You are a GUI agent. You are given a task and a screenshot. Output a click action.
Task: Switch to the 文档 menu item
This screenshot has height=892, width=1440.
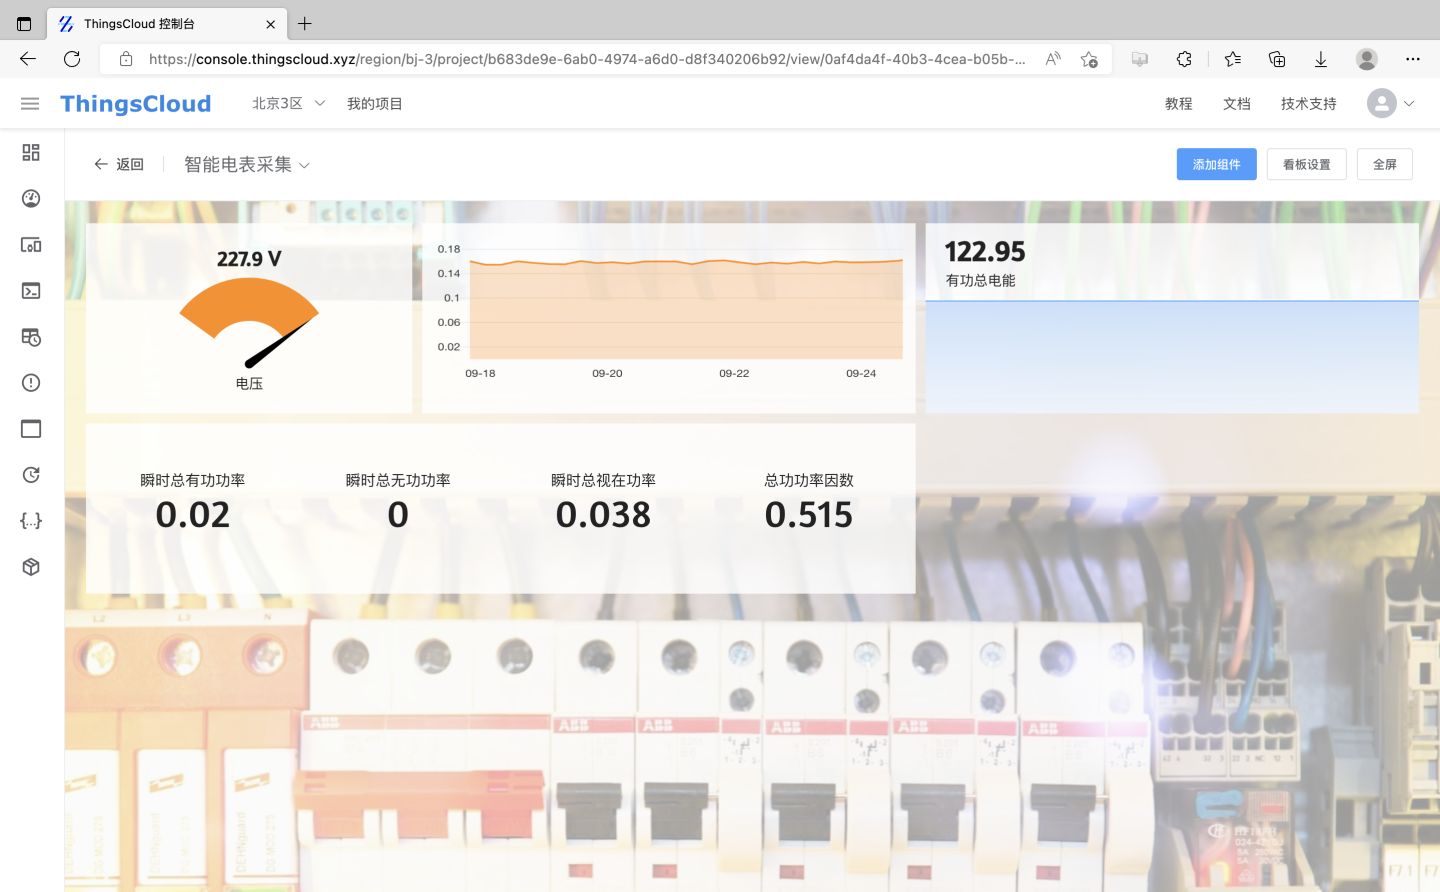(x=1236, y=103)
